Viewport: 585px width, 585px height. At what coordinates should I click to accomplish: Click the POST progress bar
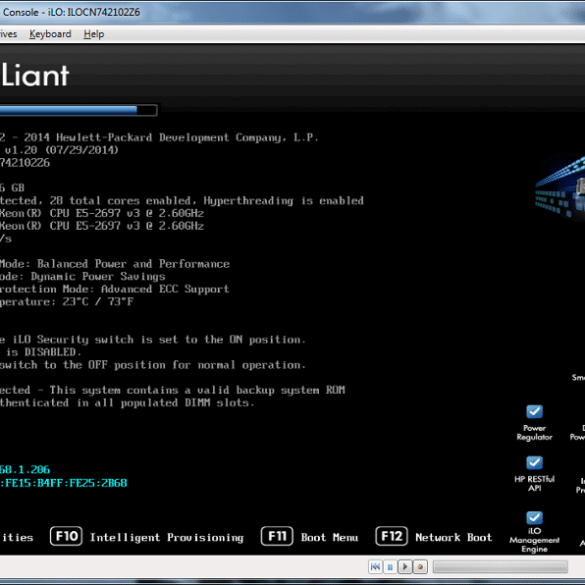coord(78,110)
